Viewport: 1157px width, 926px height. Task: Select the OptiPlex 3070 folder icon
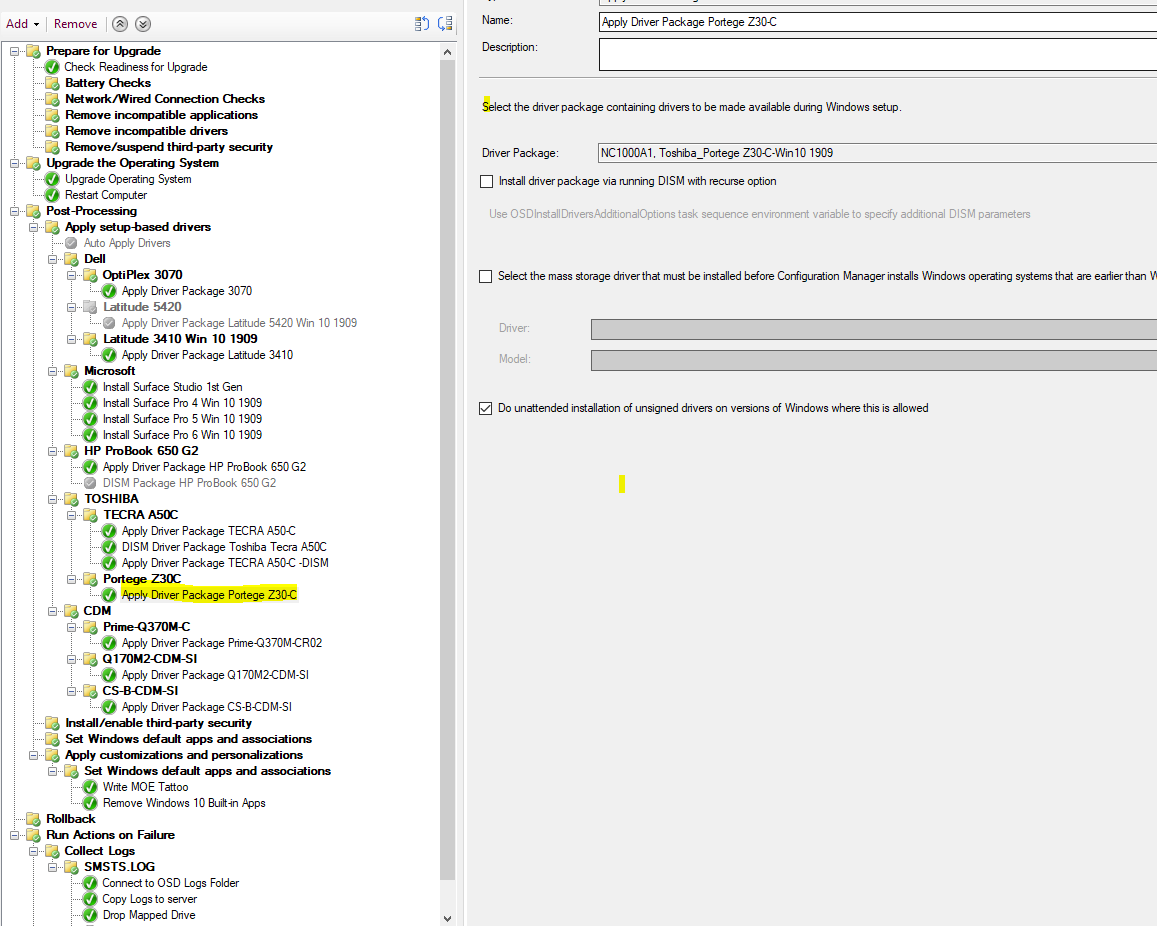point(90,275)
